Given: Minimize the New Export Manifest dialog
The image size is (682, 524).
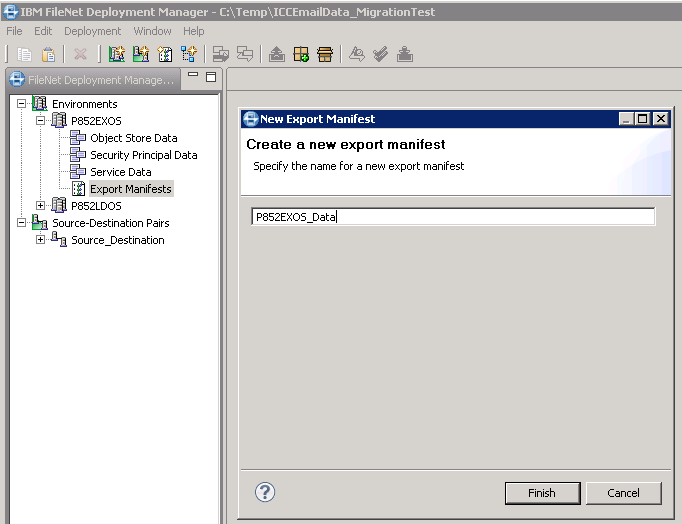Looking at the screenshot, I should point(626,119).
